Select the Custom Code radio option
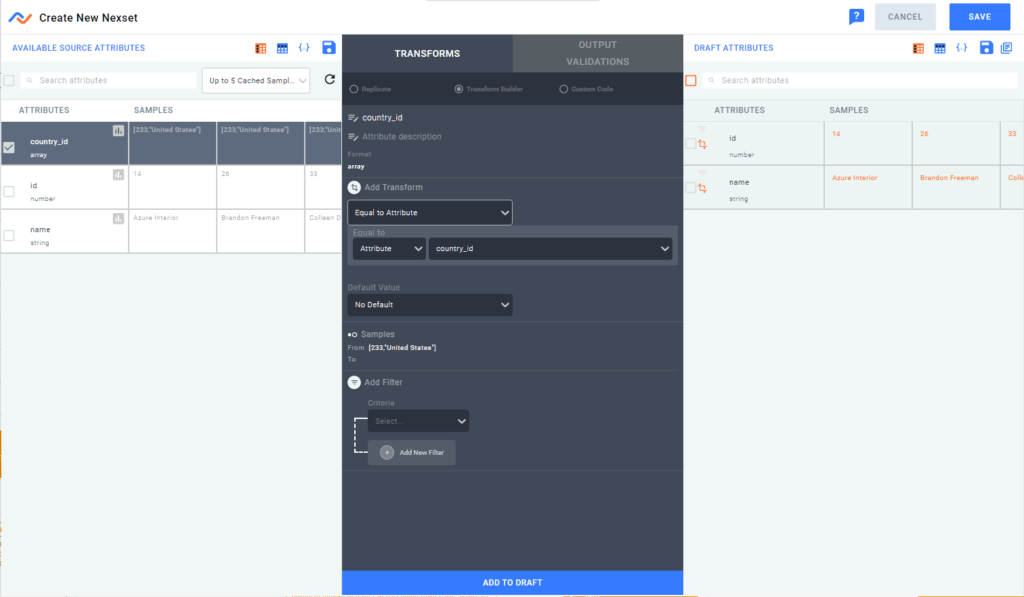Screen dimensions: 1024x597 pos(564,89)
